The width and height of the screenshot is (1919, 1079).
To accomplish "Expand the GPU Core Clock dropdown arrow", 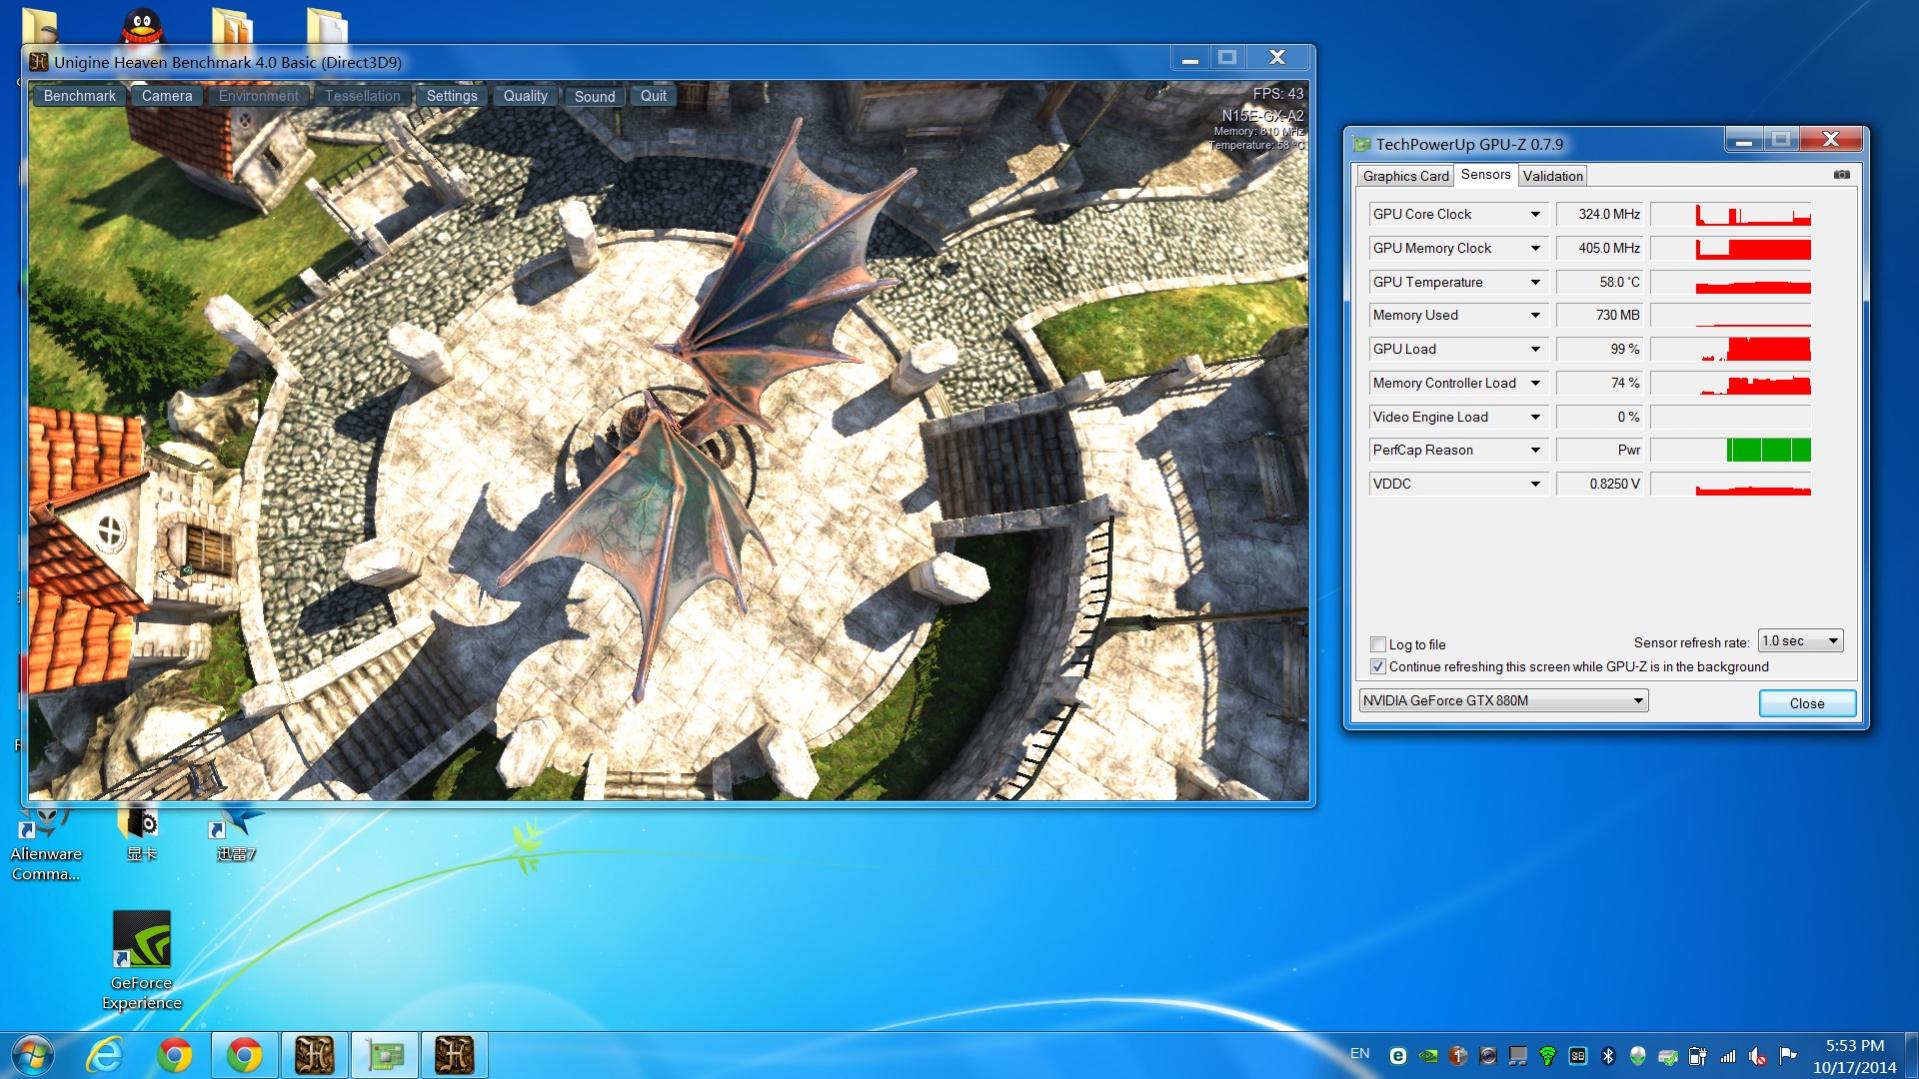I will 1535,214.
